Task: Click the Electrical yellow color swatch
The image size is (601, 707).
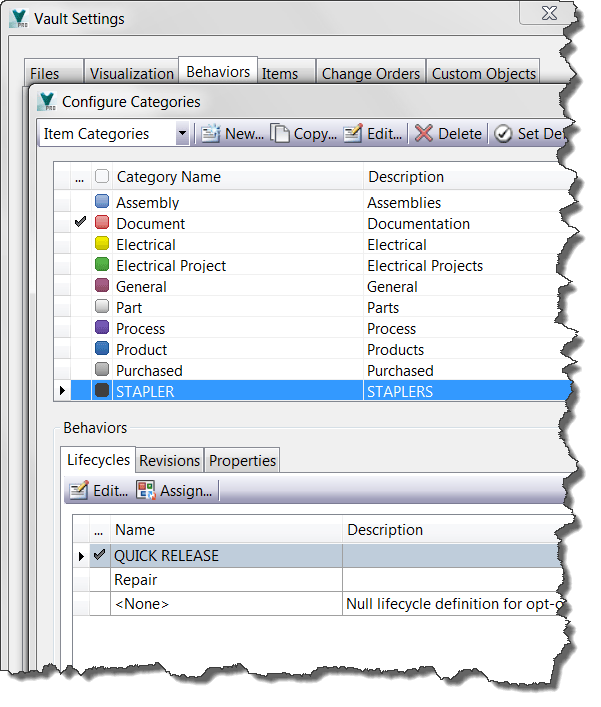Action: coord(102,243)
